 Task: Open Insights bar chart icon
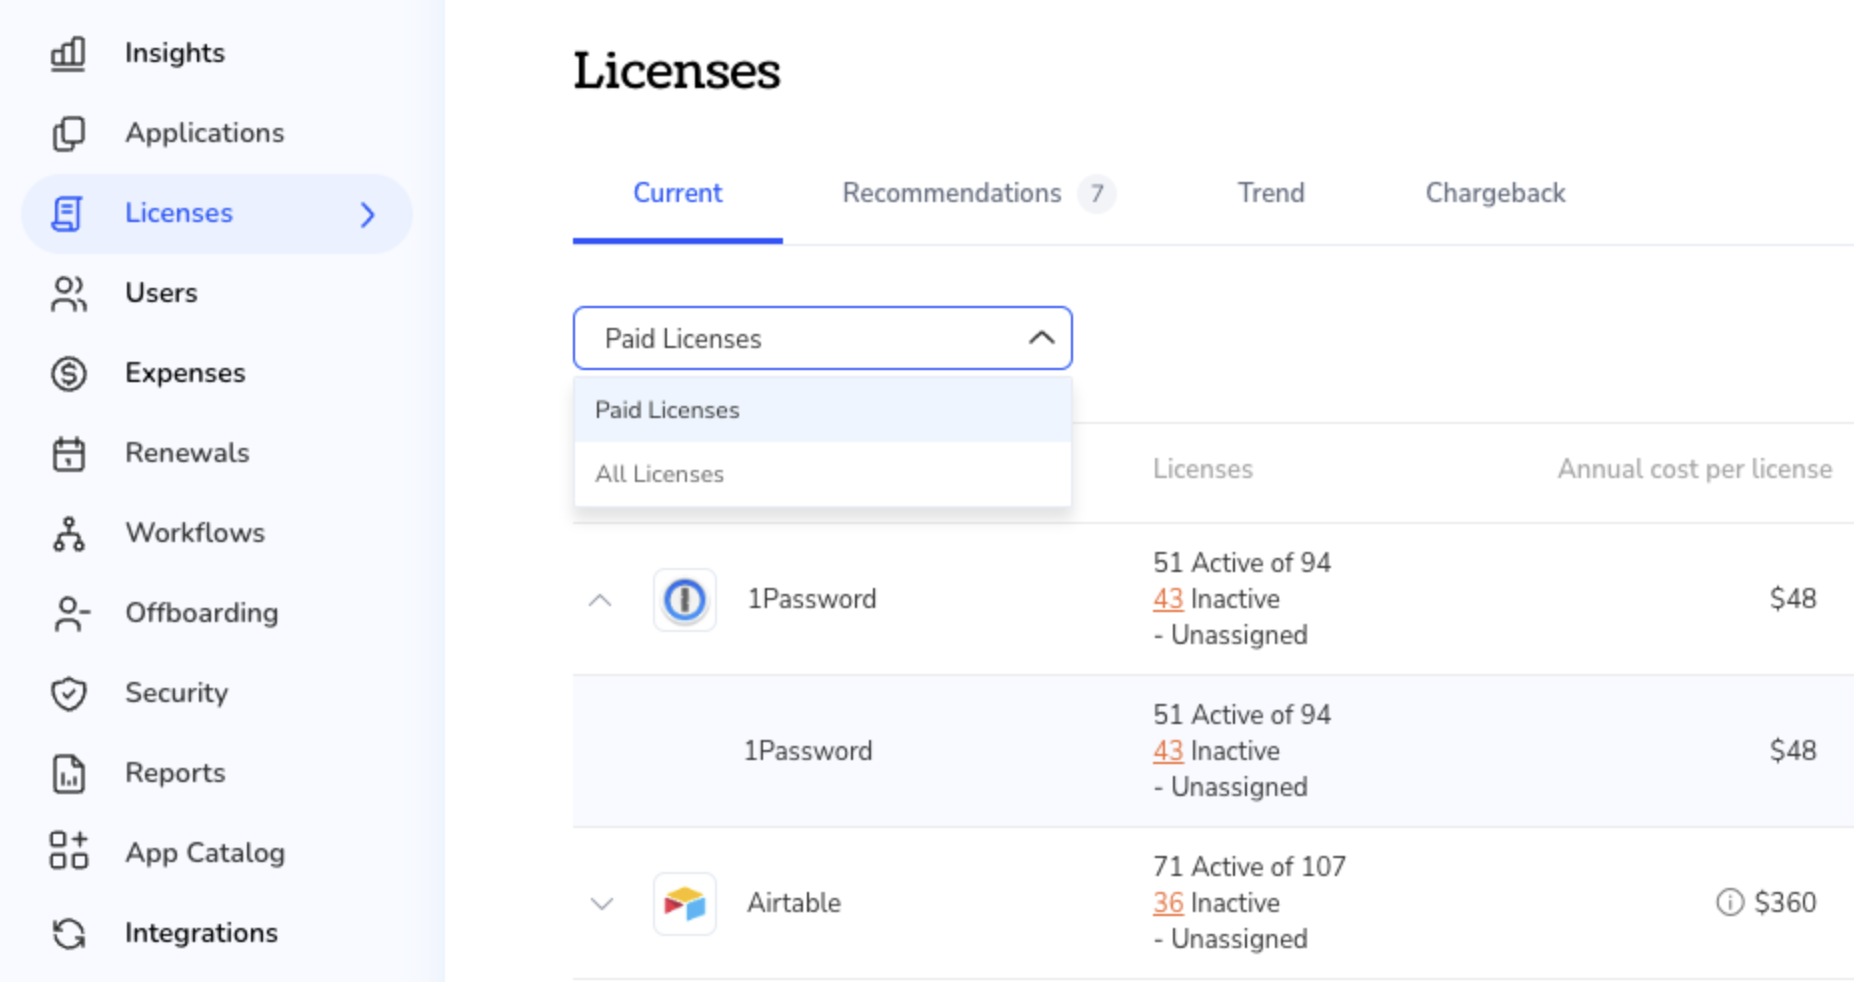click(x=68, y=54)
